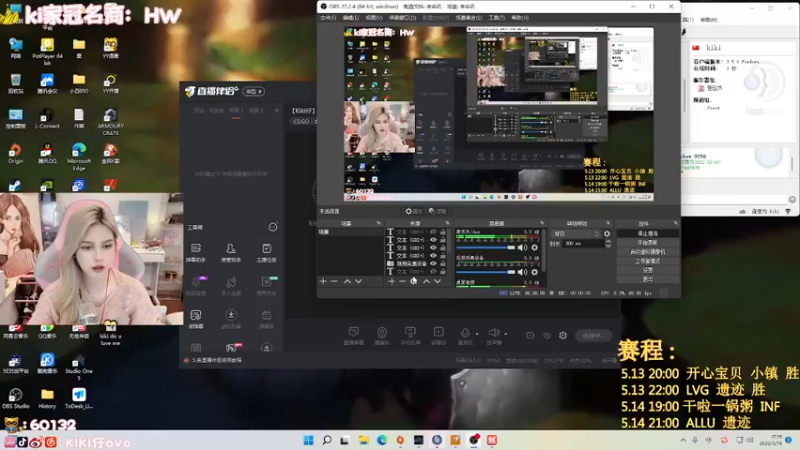Viewport: 800px width, 450px height.
Task: Toggle eye on bottom-most text source
Action: (x=433, y=271)
